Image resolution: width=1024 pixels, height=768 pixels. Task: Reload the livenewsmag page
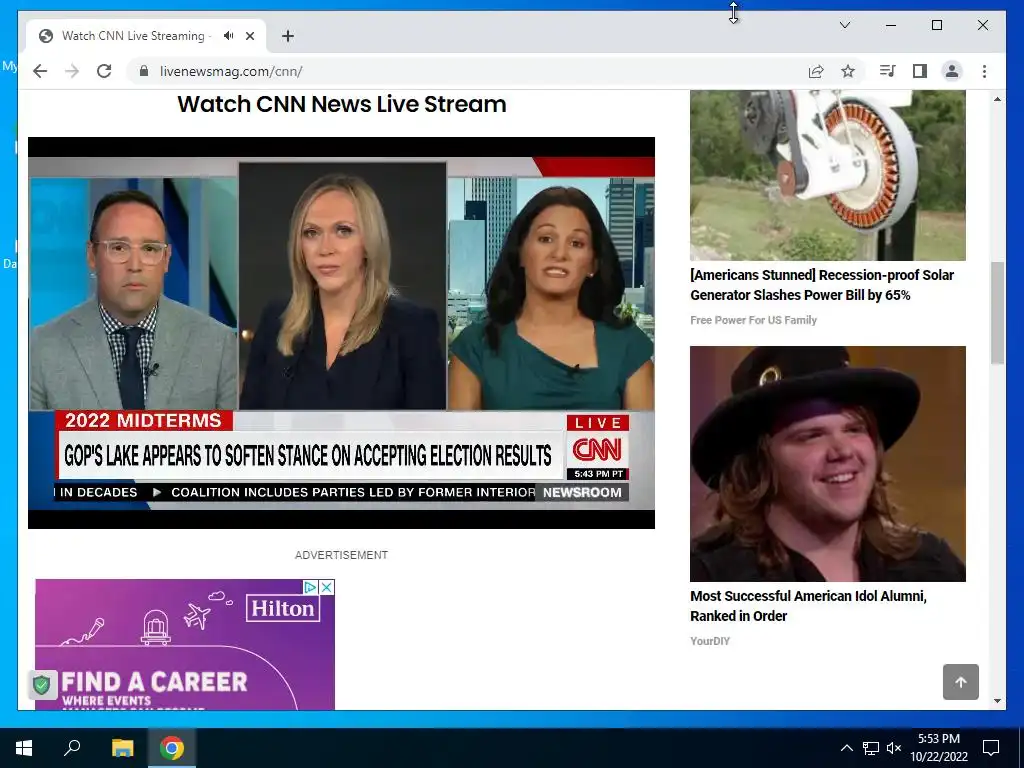click(104, 71)
